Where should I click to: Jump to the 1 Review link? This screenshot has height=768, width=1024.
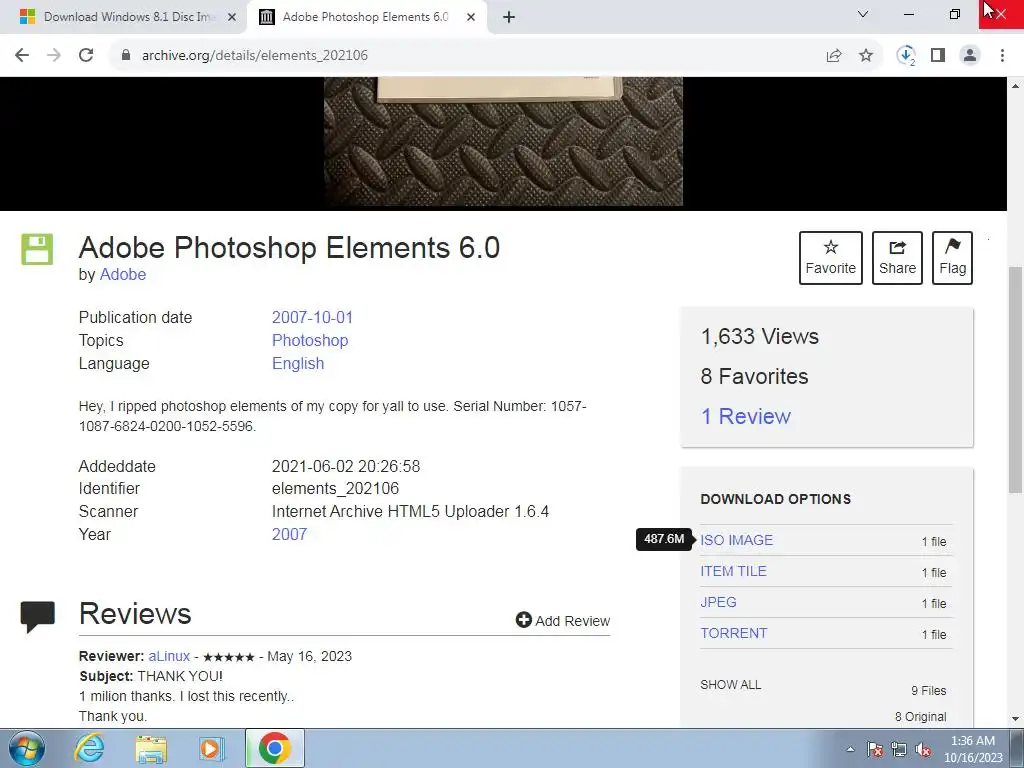[x=745, y=416]
